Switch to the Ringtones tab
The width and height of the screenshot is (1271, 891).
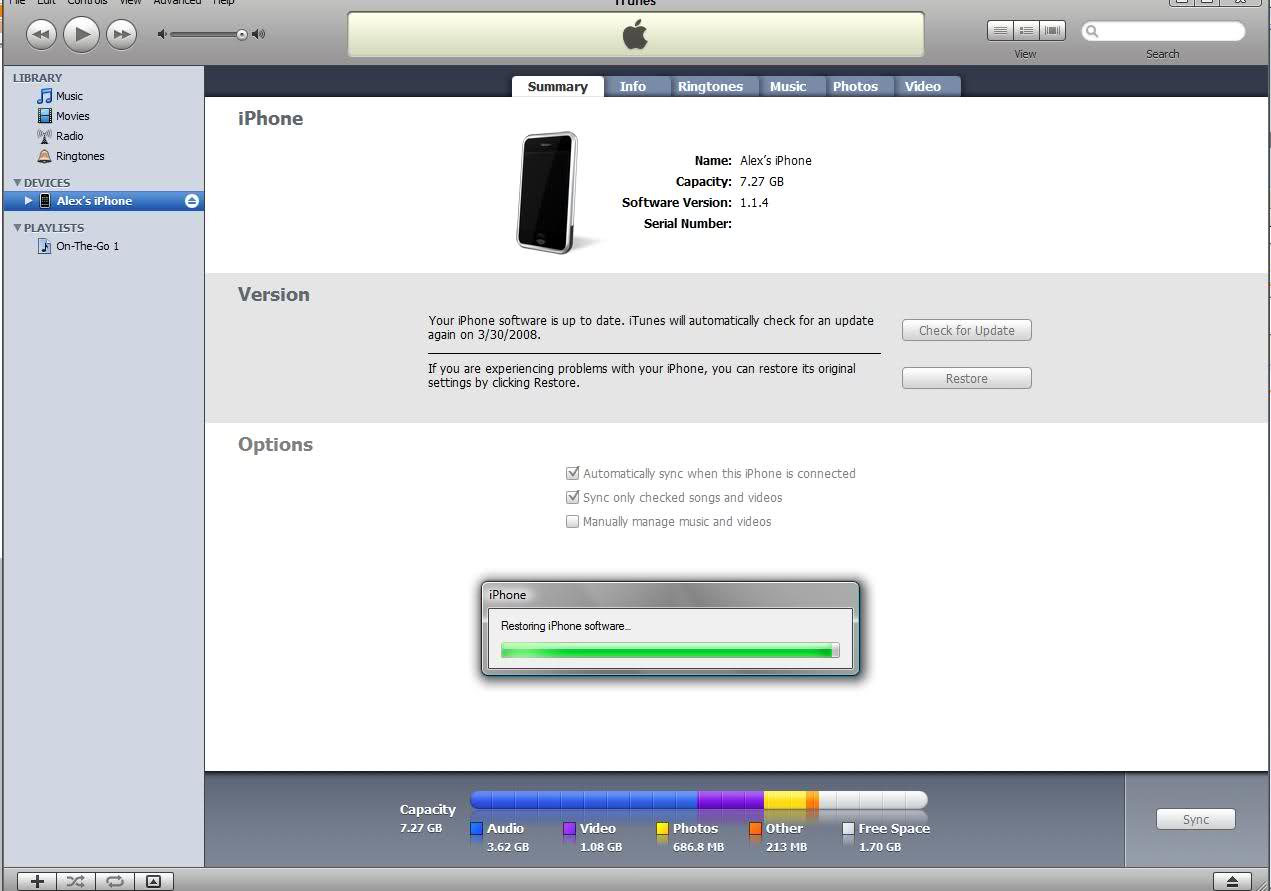coord(710,86)
